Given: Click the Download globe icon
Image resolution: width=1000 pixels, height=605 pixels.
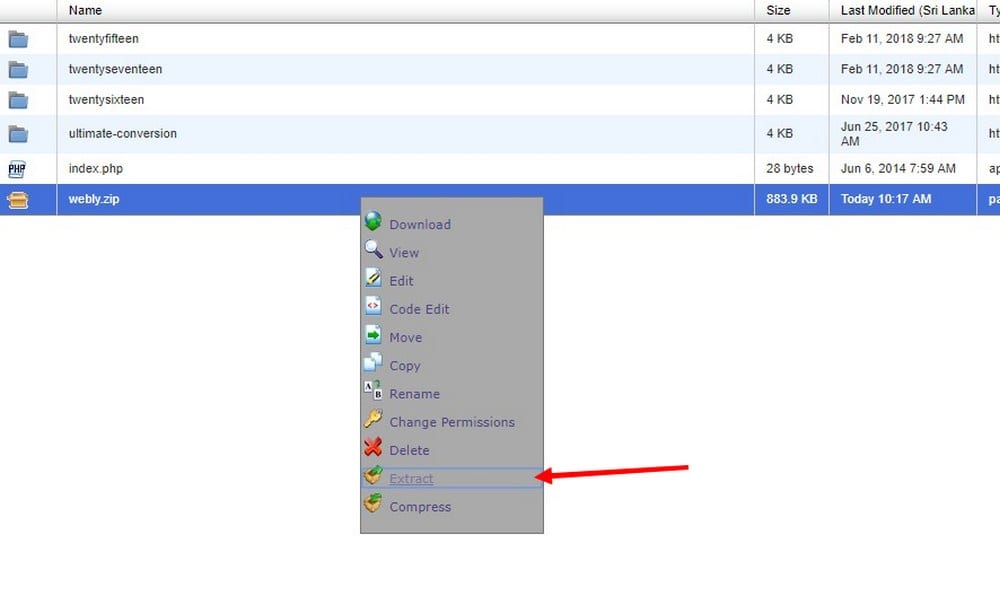Looking at the screenshot, I should click(x=373, y=223).
